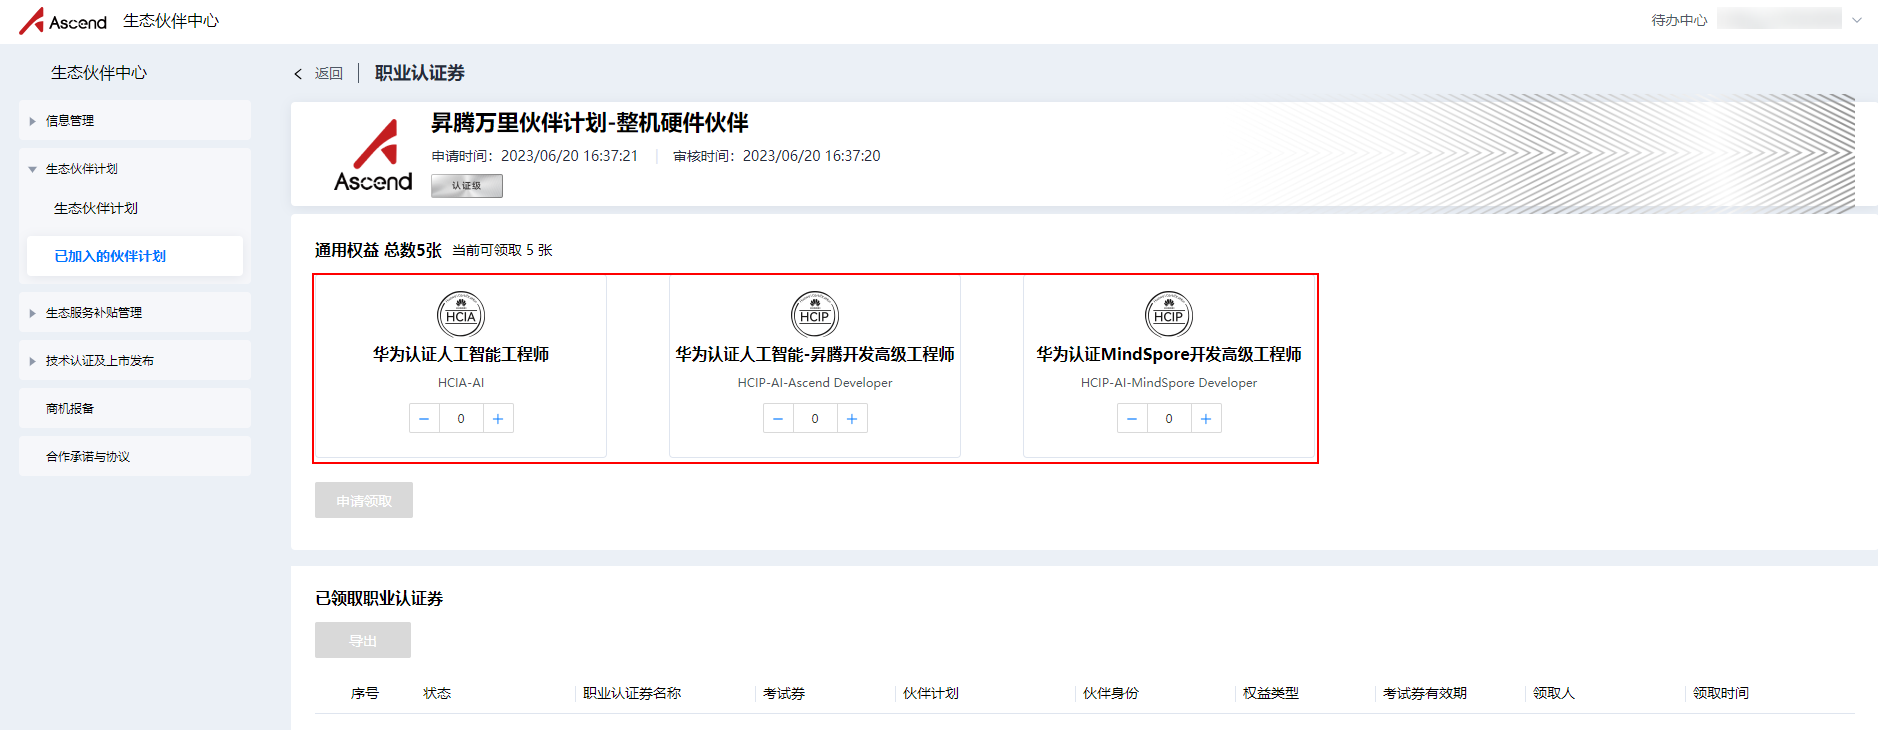Click the 当前可领取 5 张 text

502,250
